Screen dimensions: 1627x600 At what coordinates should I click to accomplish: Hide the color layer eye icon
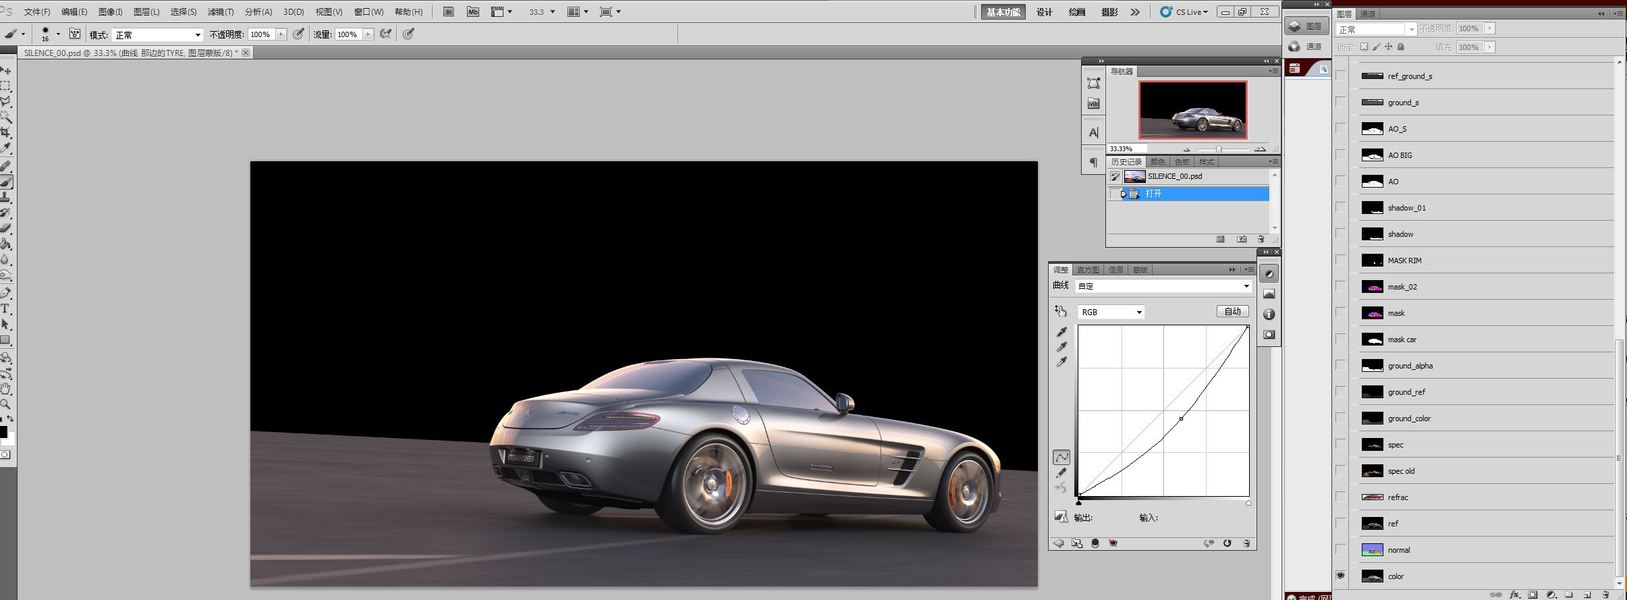[1340, 576]
